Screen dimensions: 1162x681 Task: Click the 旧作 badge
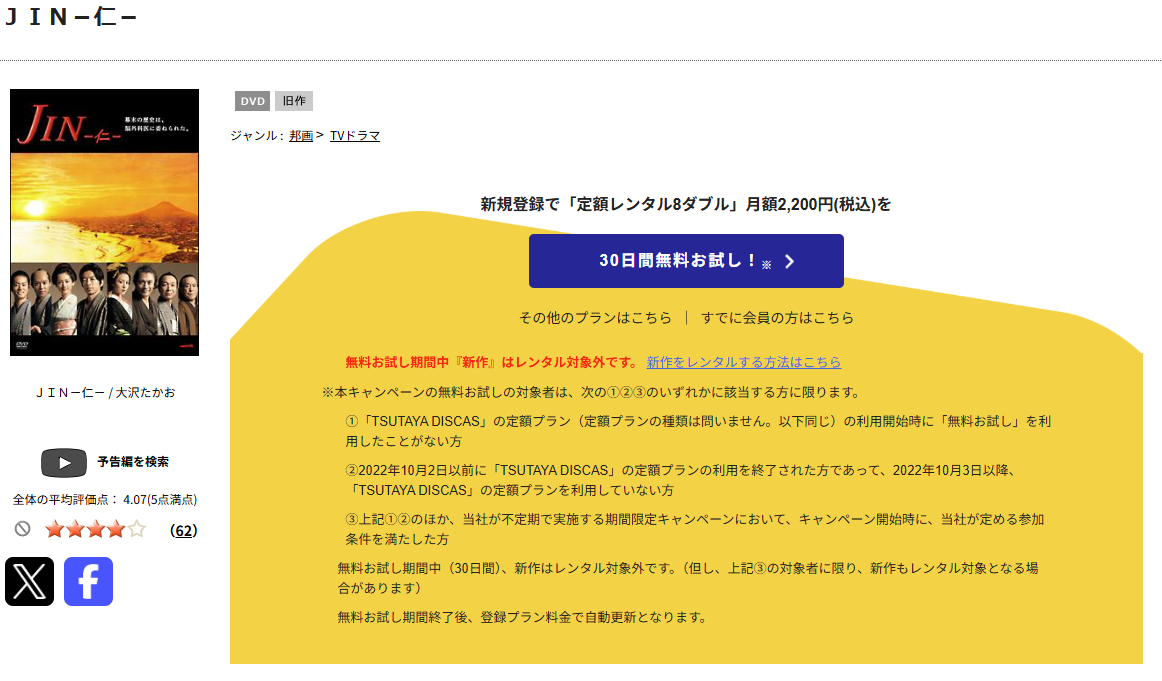[x=294, y=102]
